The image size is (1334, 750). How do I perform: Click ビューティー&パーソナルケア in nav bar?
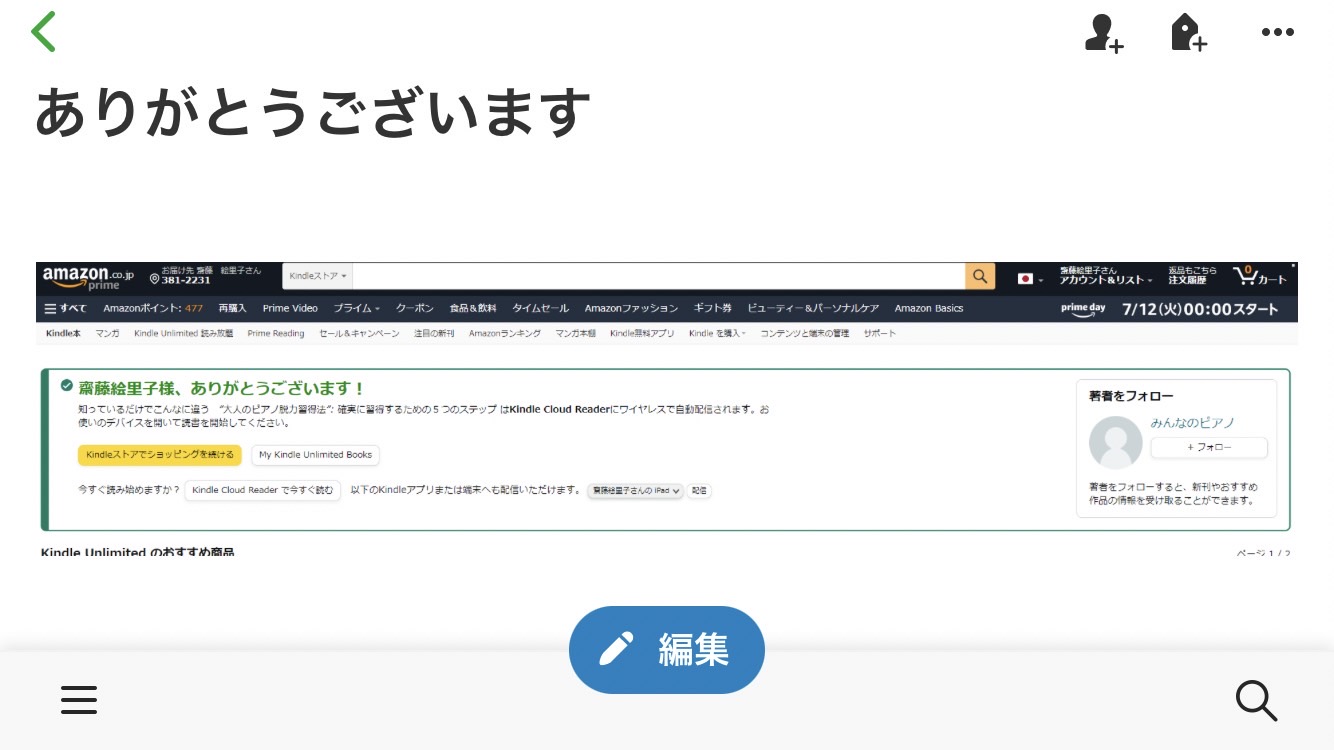coord(813,308)
